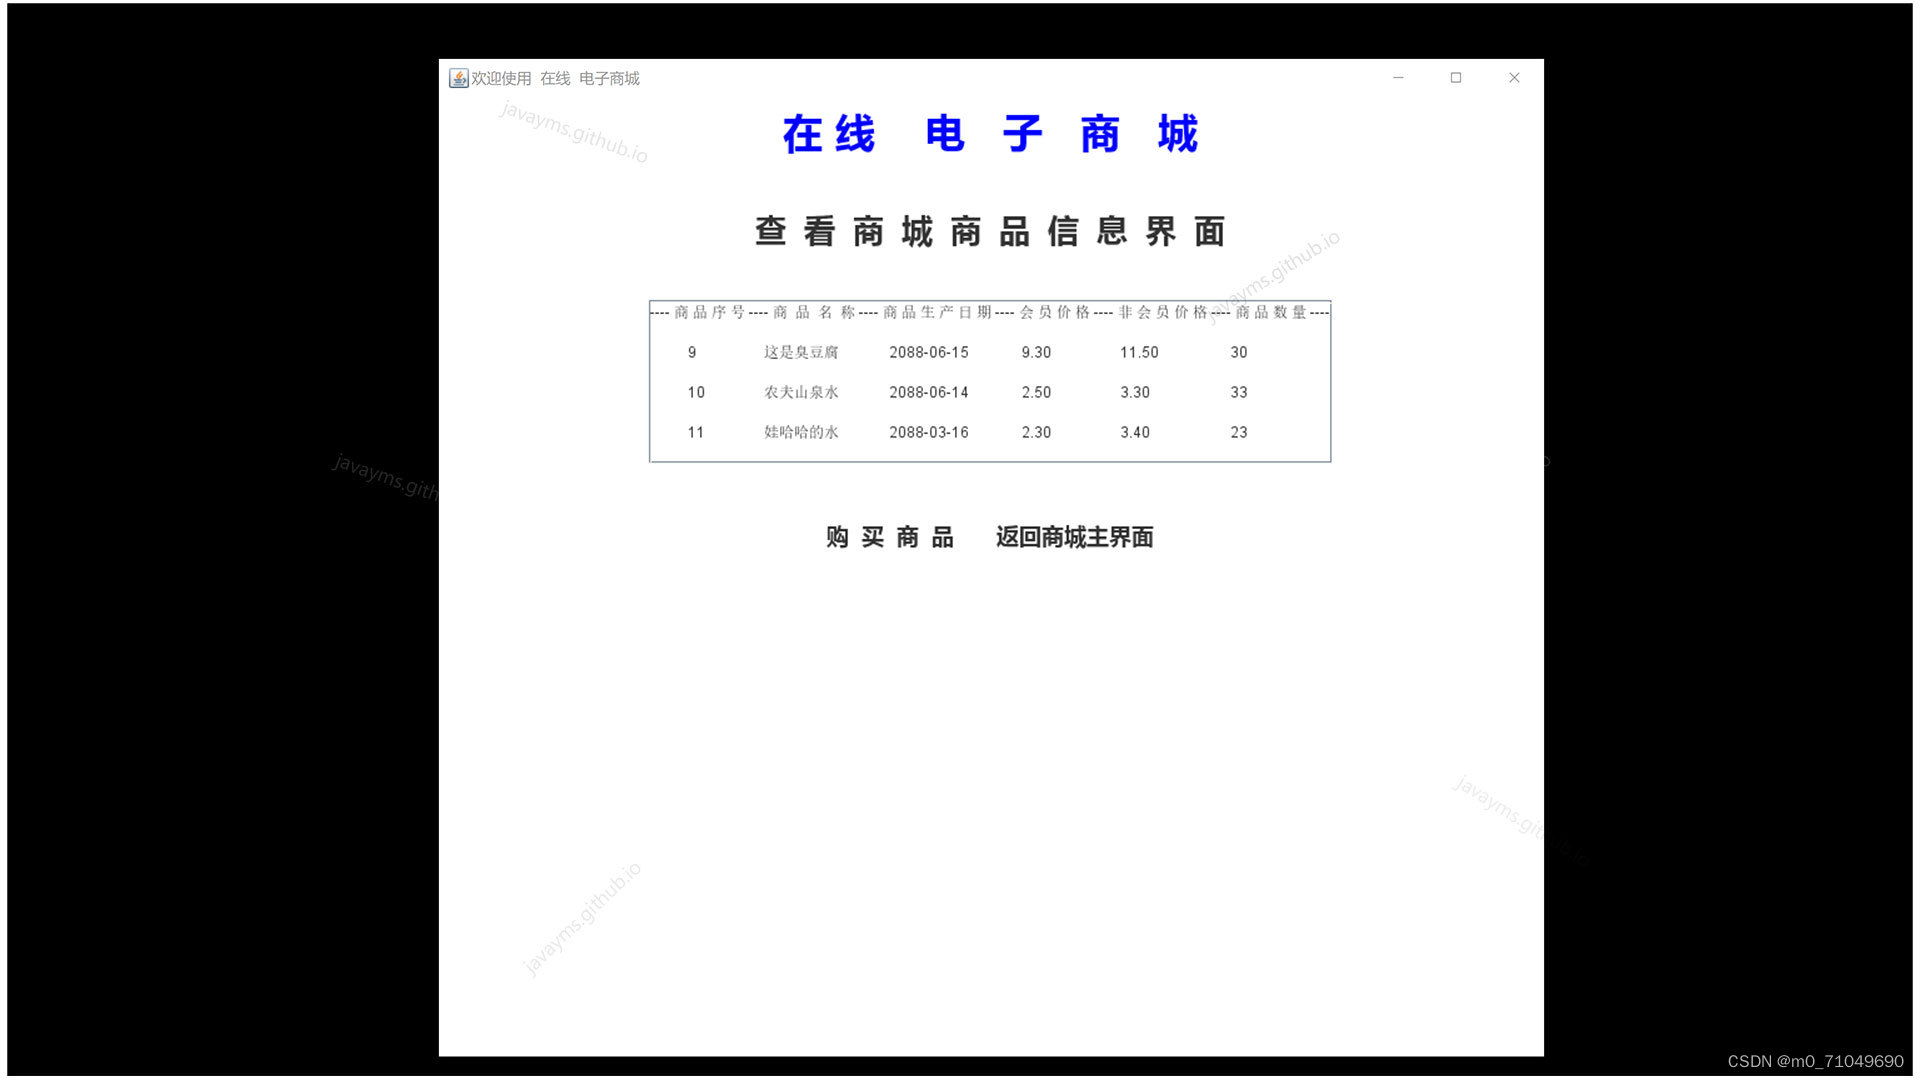Click the non-member price 3.40

click(1135, 433)
